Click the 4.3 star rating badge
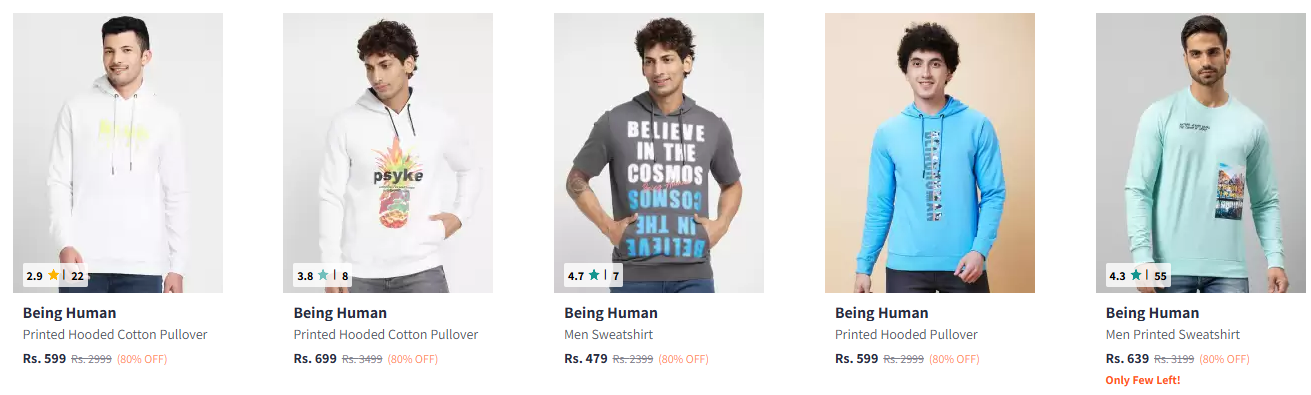 click(x=1139, y=275)
